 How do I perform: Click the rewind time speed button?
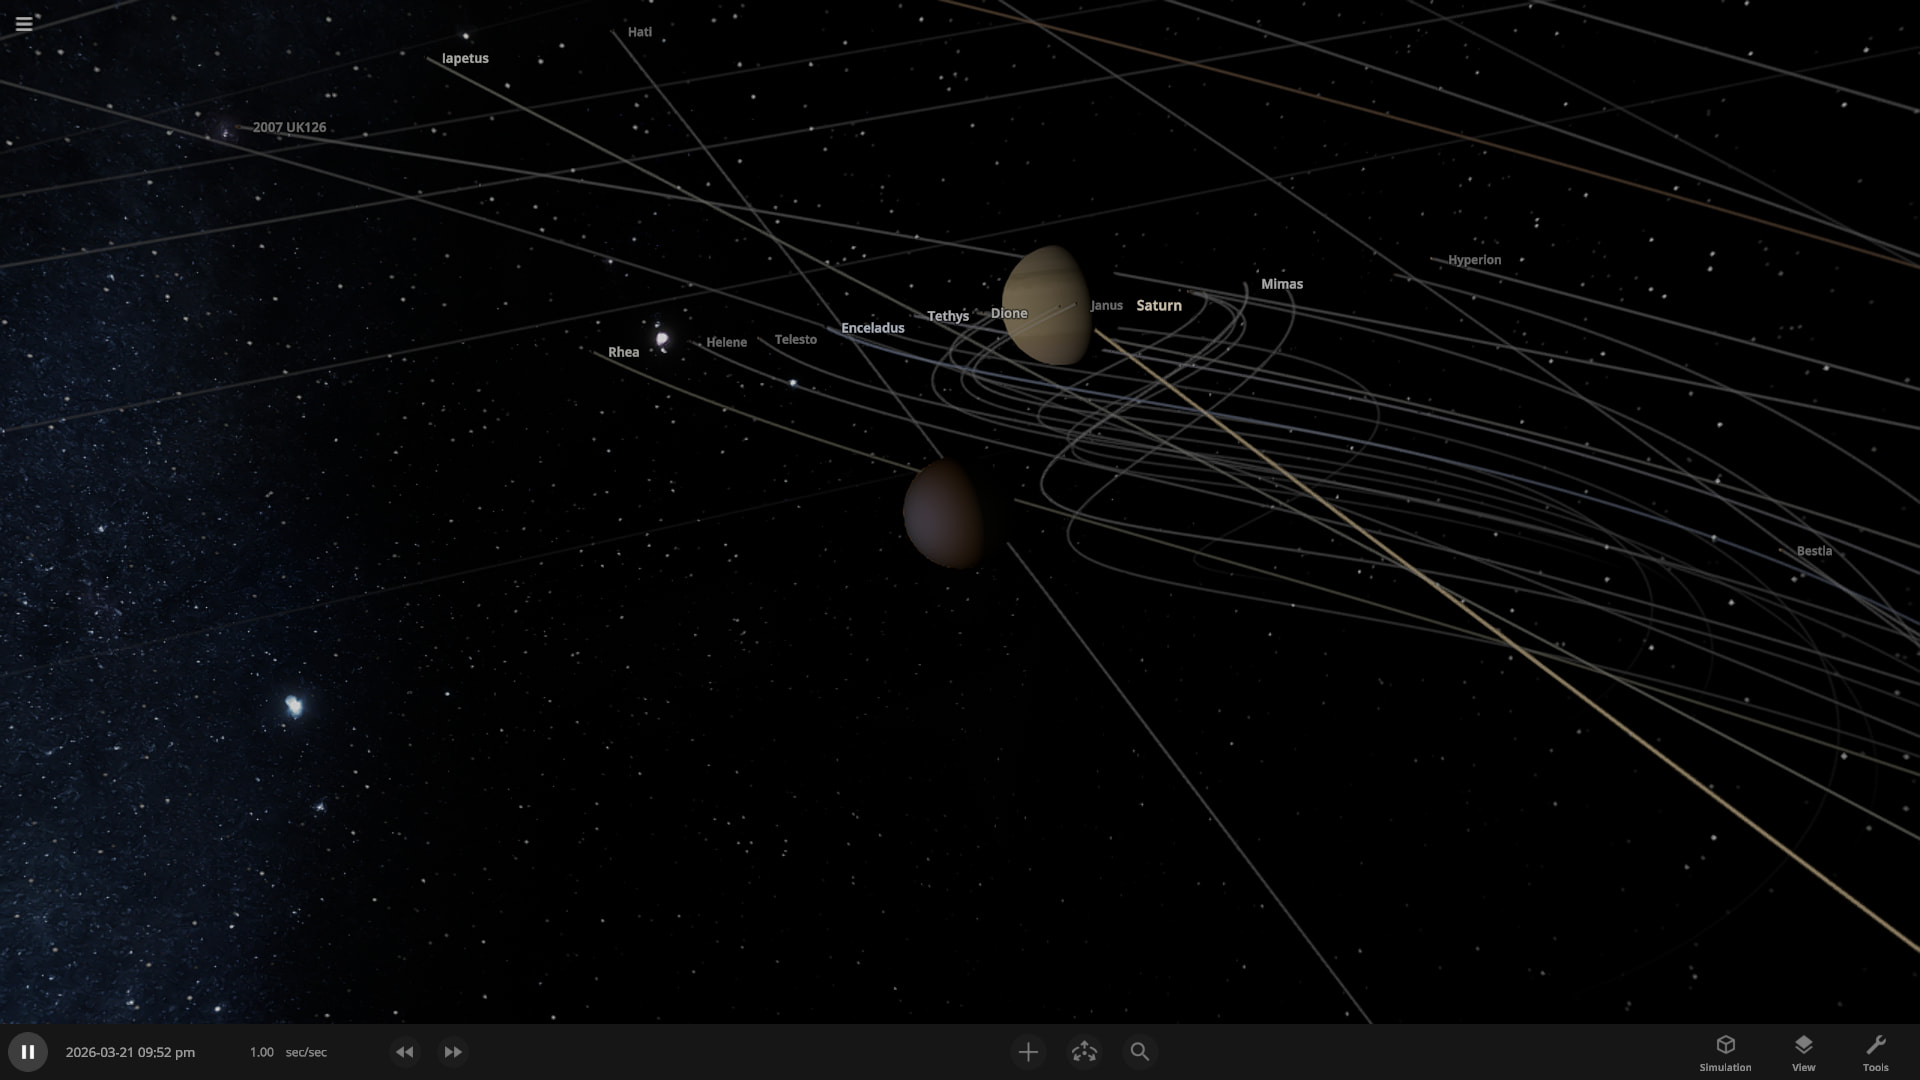point(404,1052)
